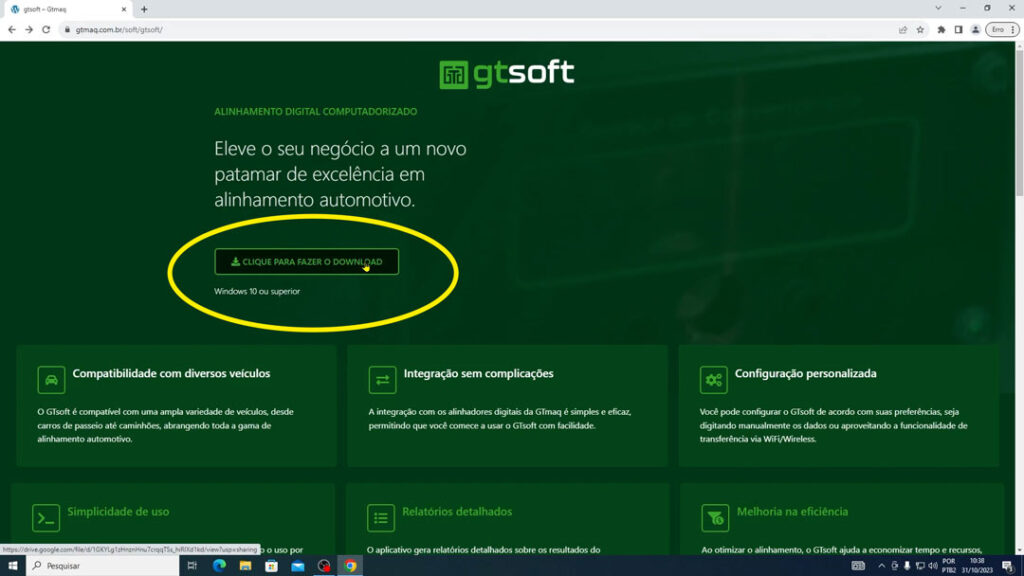This screenshot has width=1024, height=576.
Task: Open the touch keyboard from the tray
Action: point(858,566)
